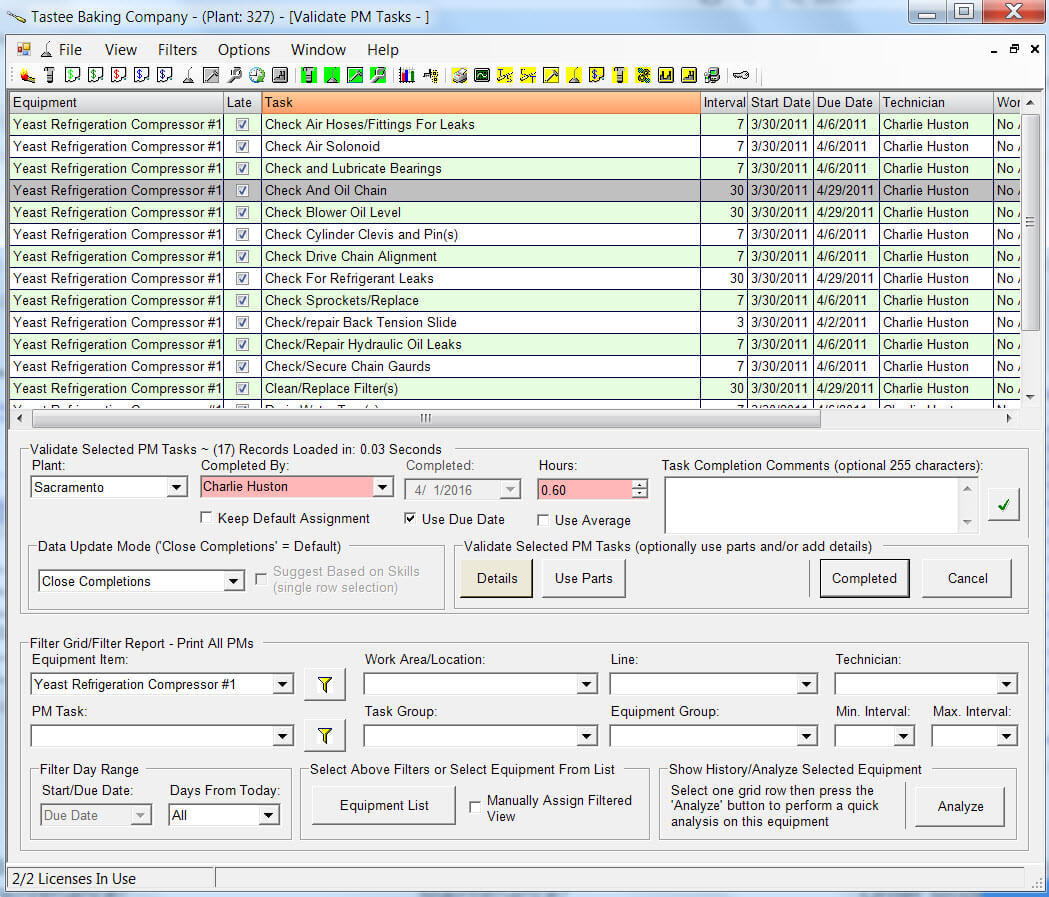Screen dimensions: 1049x897
Task: Click inside the Task Completion Comments box
Action: point(814,505)
